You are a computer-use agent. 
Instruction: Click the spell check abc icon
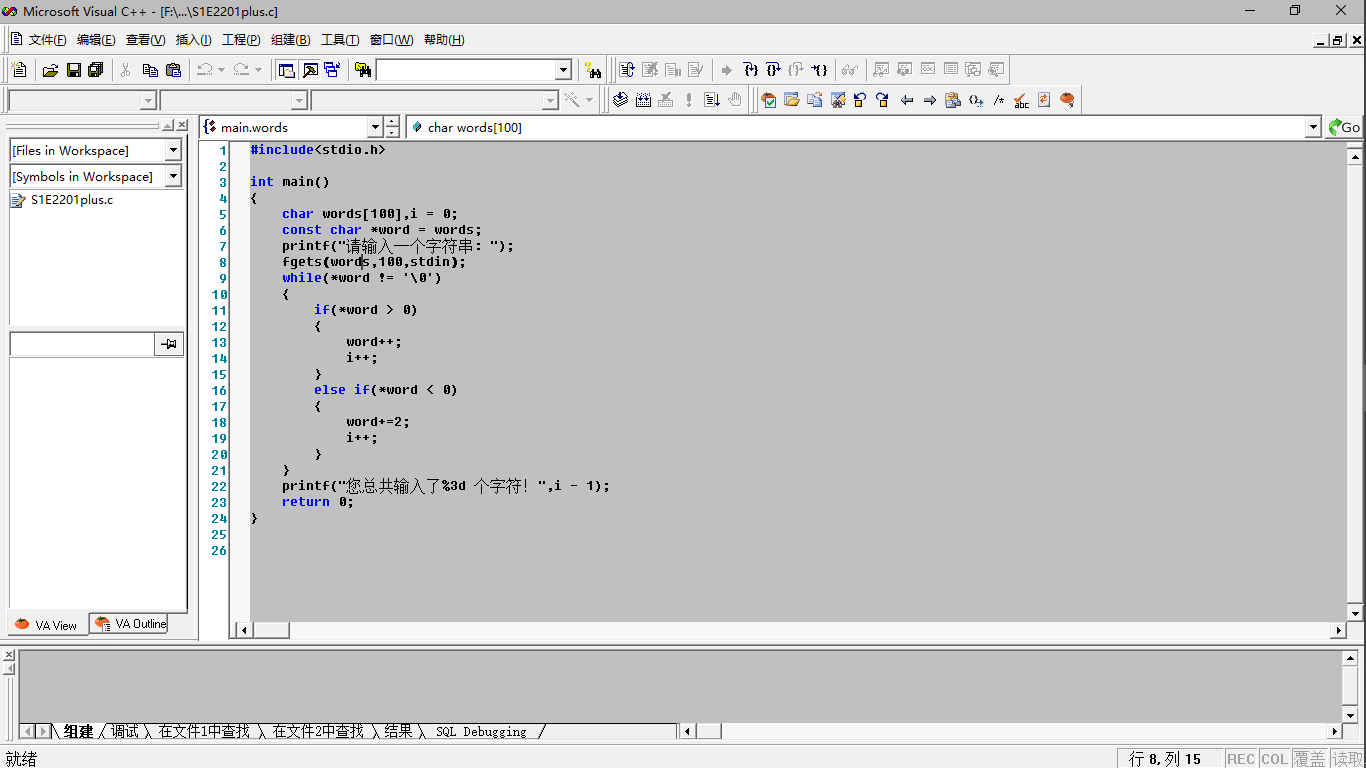coord(1021,100)
